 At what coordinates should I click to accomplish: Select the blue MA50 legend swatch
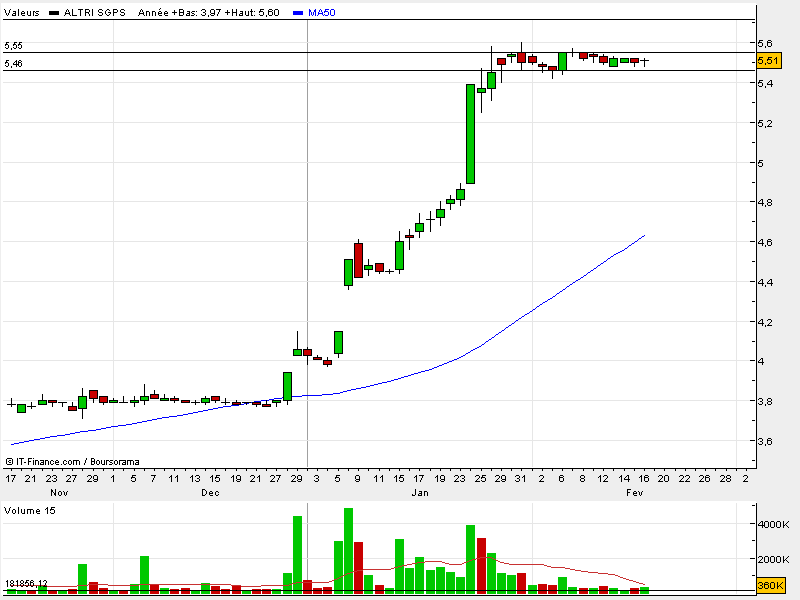click(298, 13)
